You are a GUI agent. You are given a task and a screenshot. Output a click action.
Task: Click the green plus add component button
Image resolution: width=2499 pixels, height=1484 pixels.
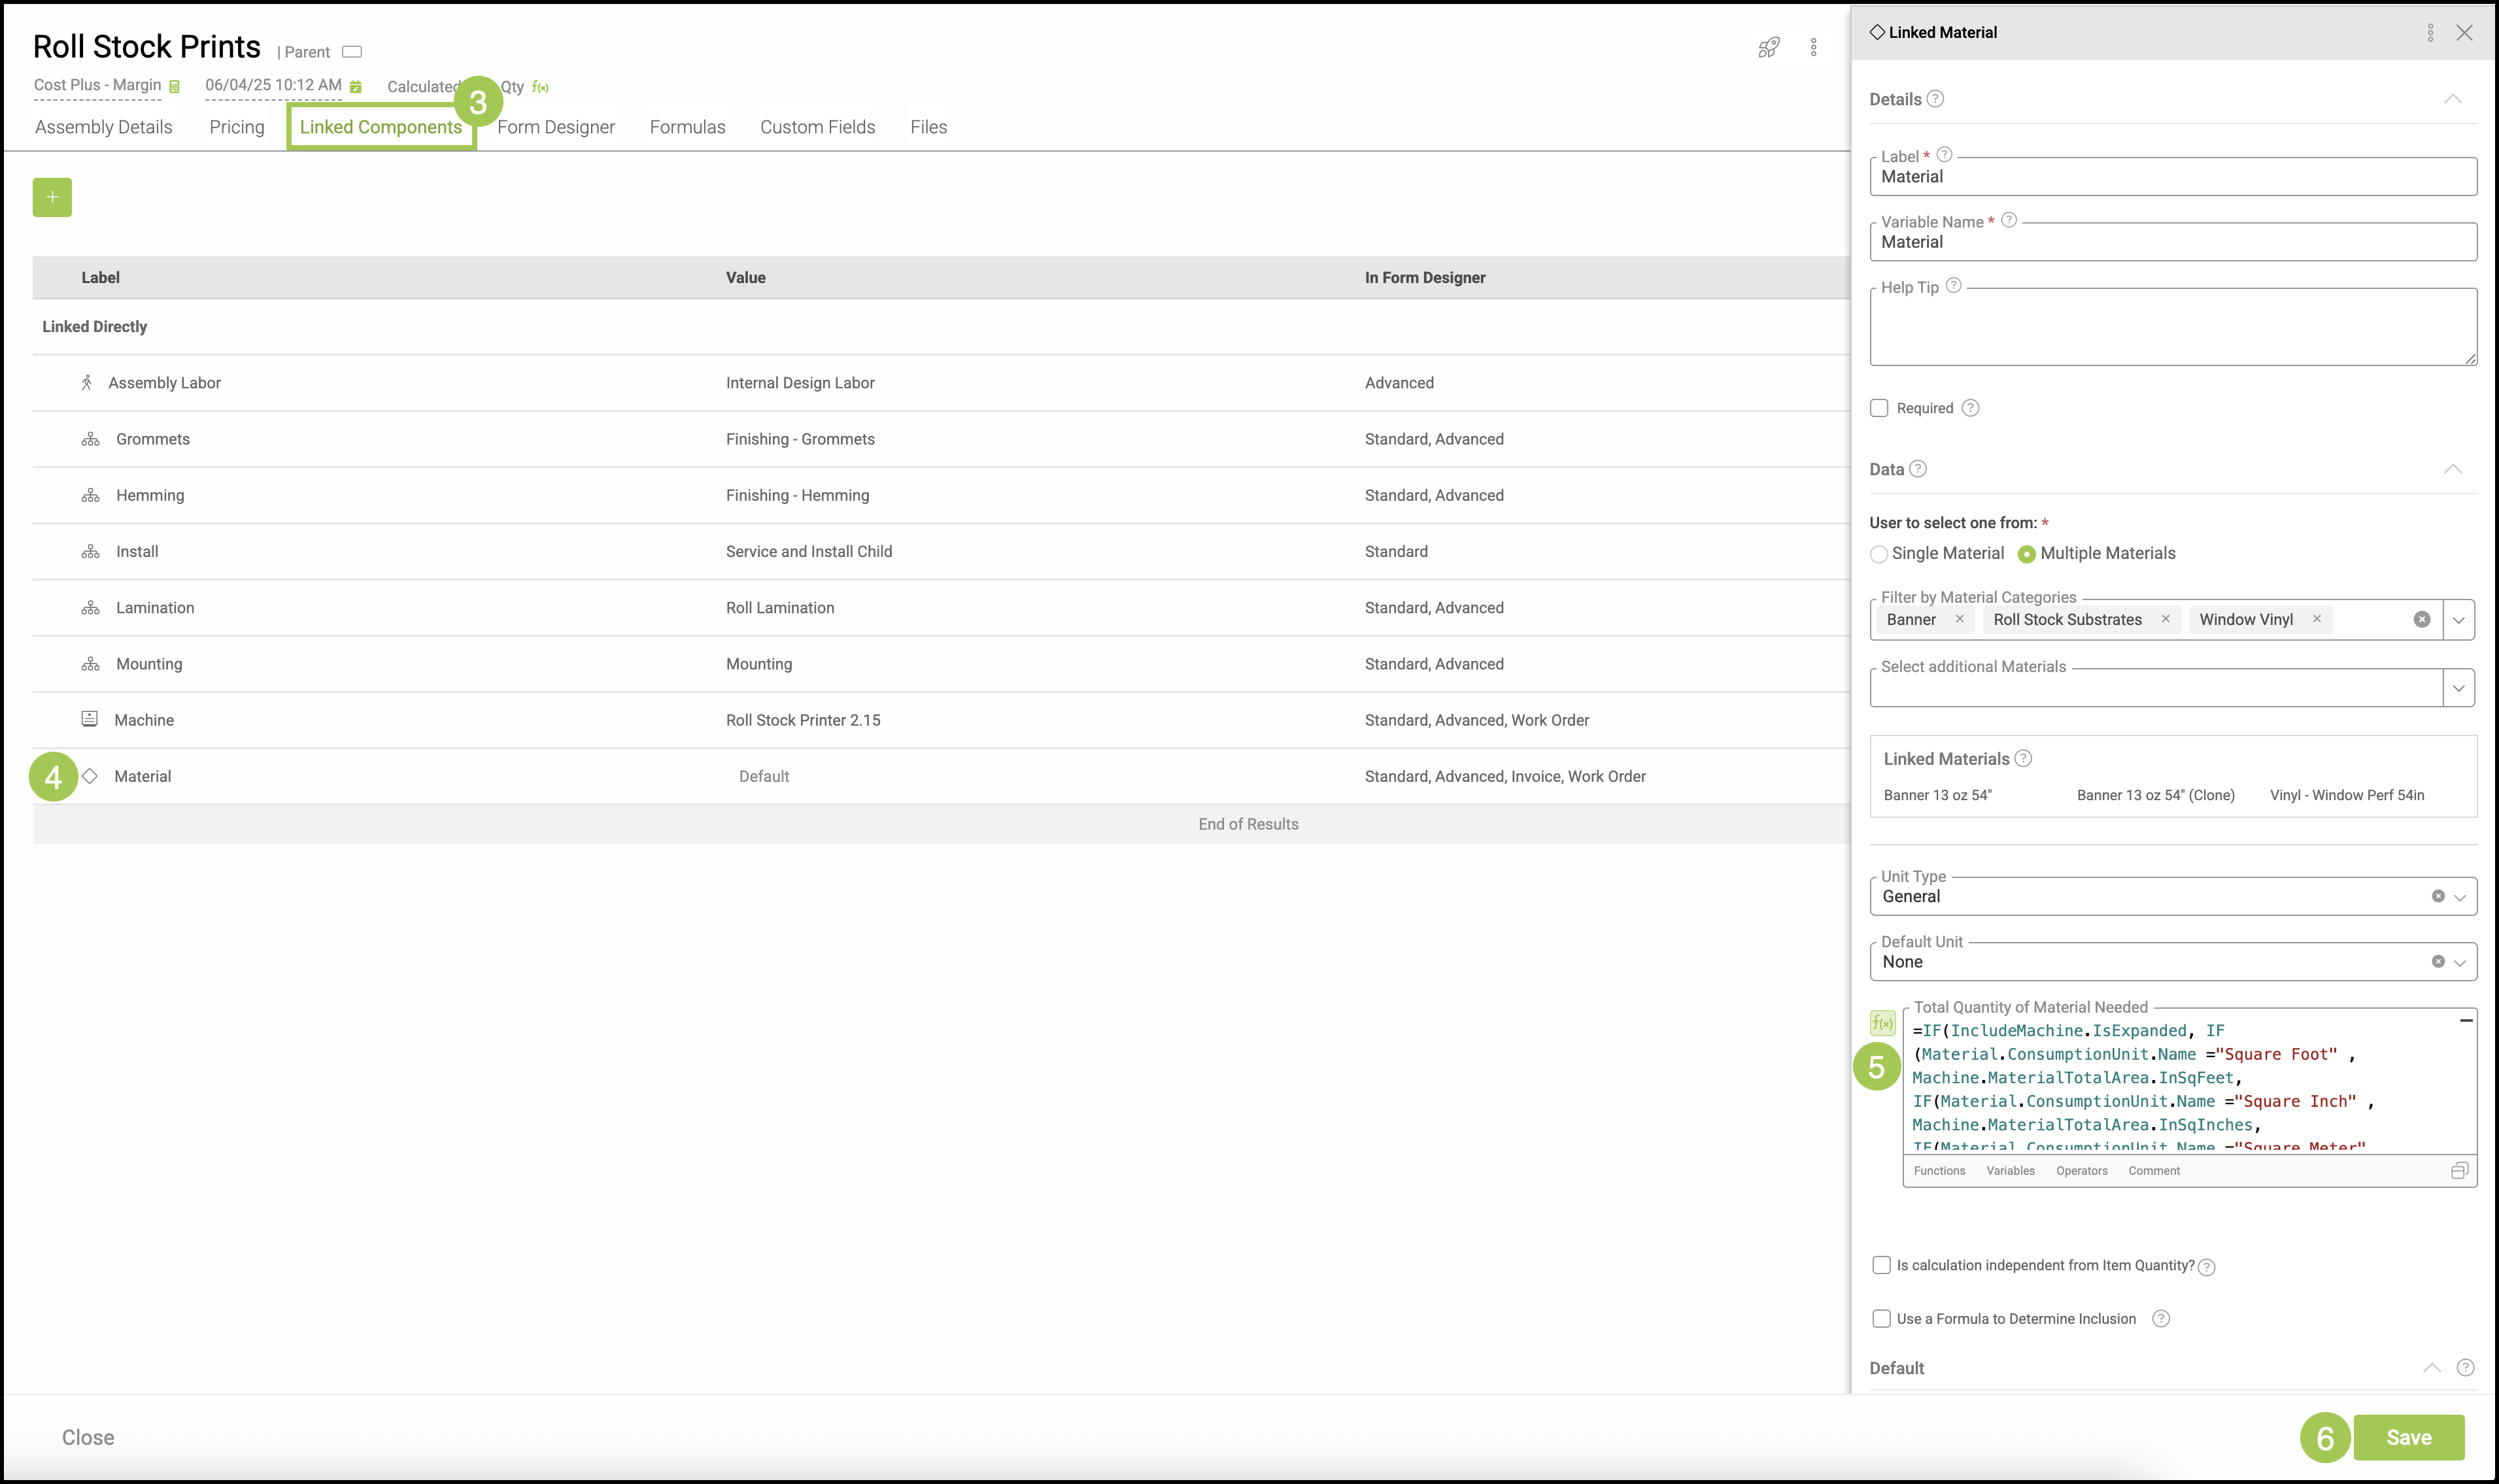tap(52, 197)
